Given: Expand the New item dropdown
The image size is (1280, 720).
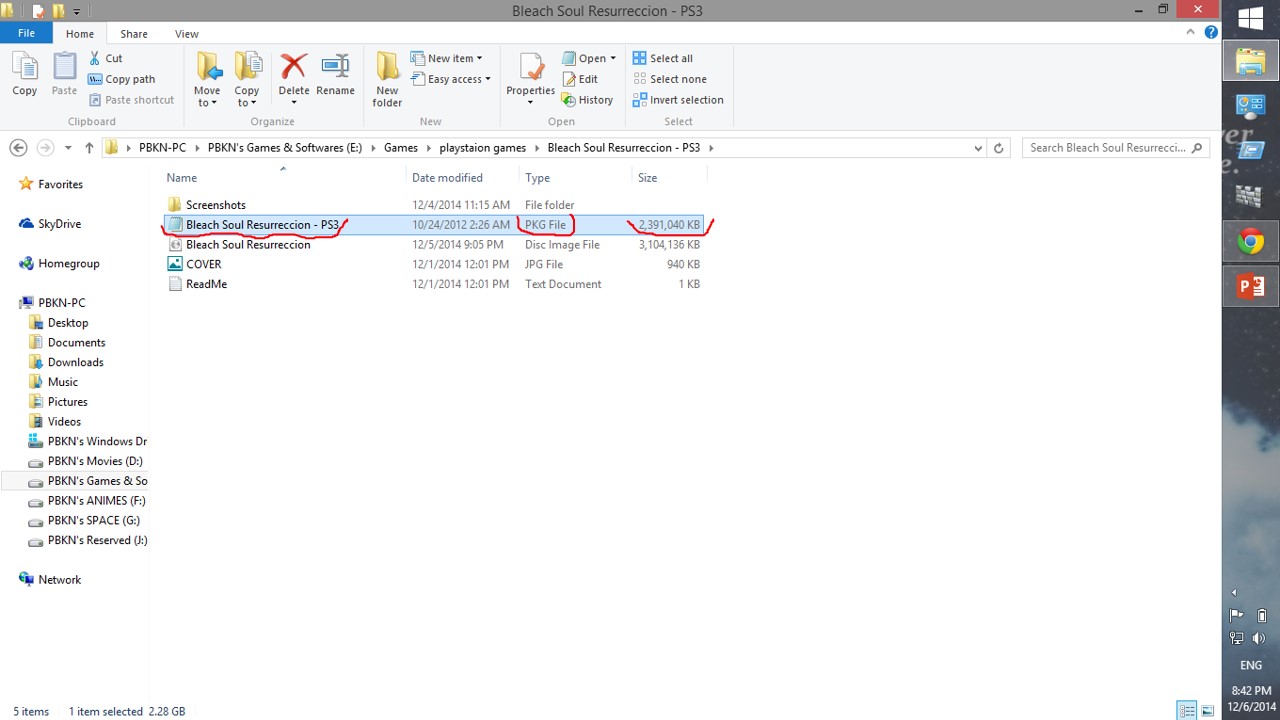Looking at the screenshot, I should tap(454, 58).
